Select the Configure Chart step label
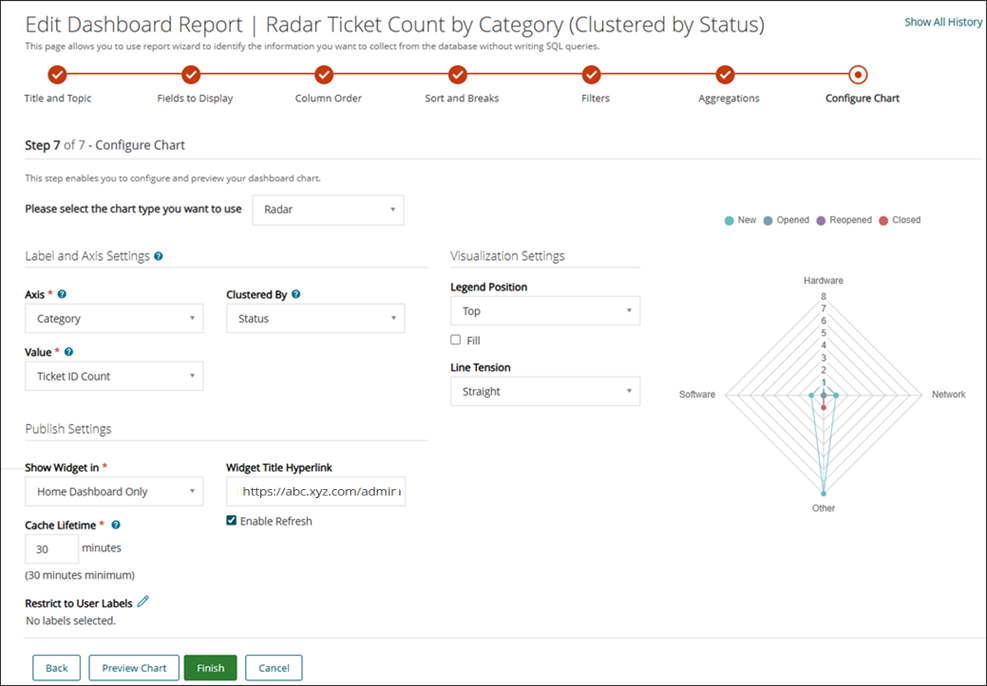Viewport: 987px width, 686px height. (x=862, y=98)
